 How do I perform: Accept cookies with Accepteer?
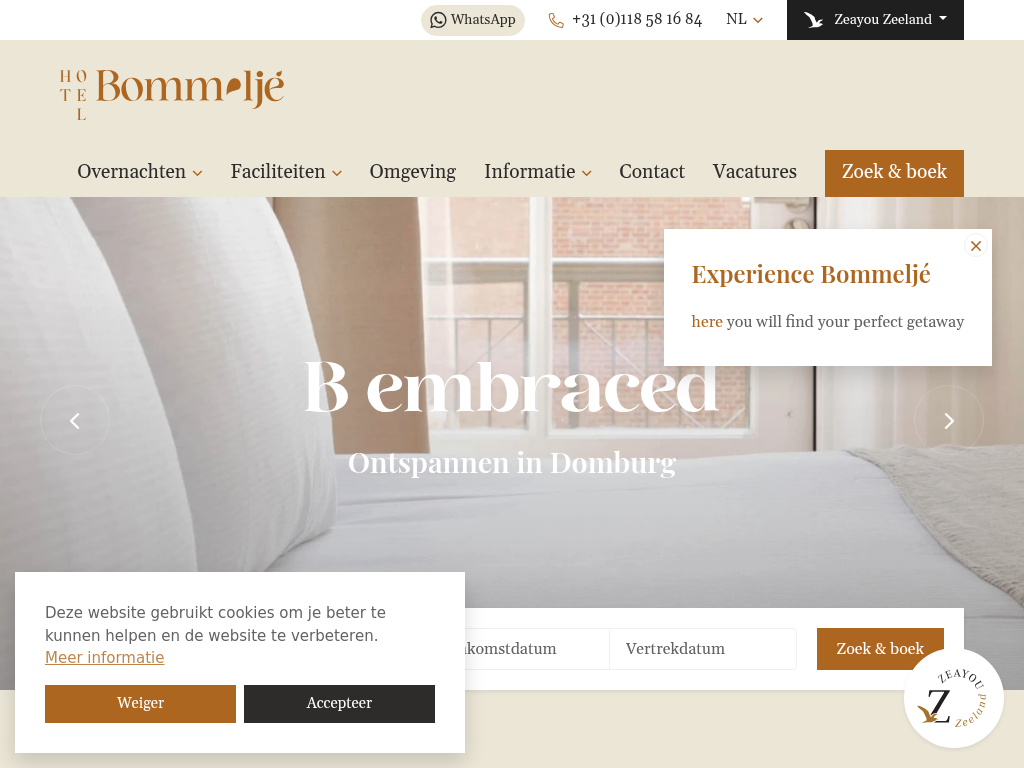340,703
